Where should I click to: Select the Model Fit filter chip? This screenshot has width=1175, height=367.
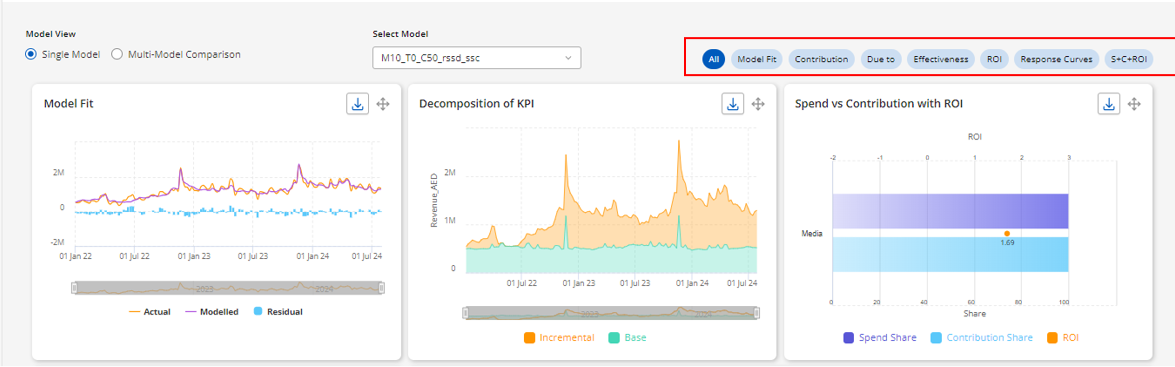(x=756, y=59)
